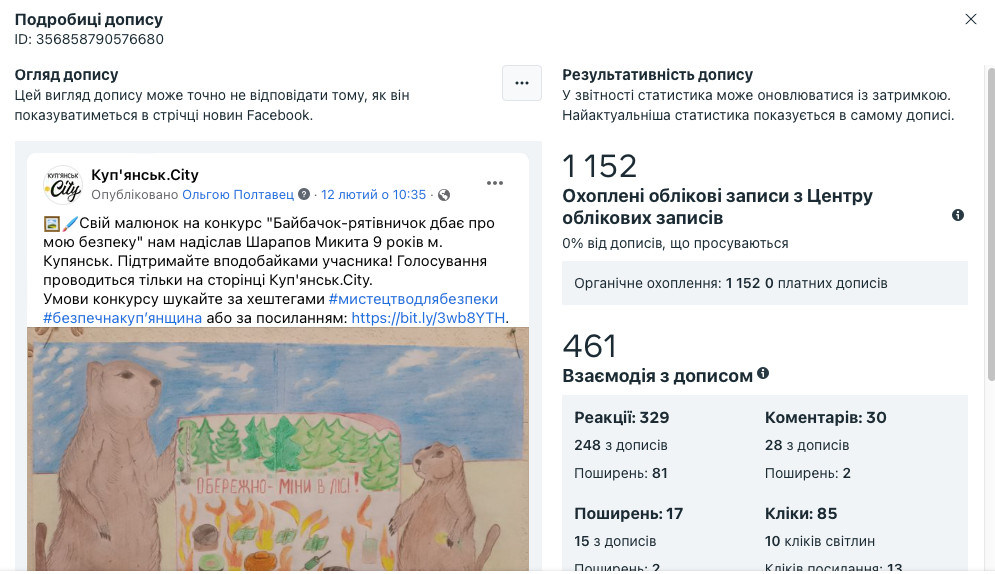Image resolution: width=995 pixels, height=574 pixels.
Task: Click info icon beside reached accounts
Action: [958, 215]
